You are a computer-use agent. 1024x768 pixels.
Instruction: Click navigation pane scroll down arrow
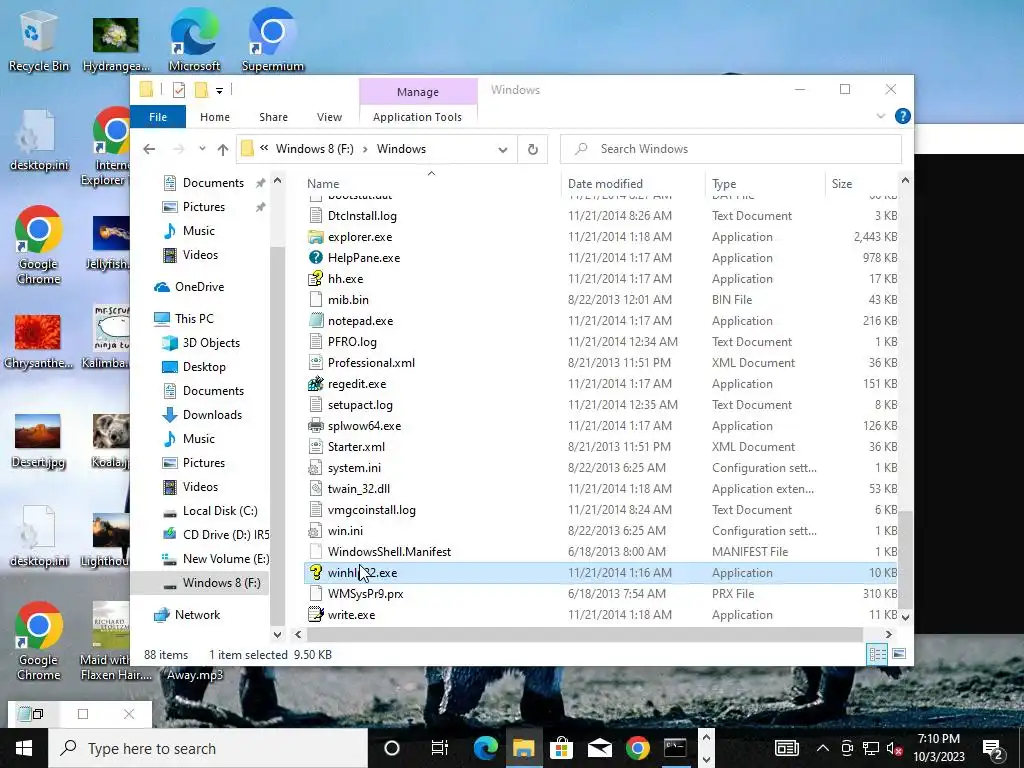pyautogui.click(x=277, y=634)
